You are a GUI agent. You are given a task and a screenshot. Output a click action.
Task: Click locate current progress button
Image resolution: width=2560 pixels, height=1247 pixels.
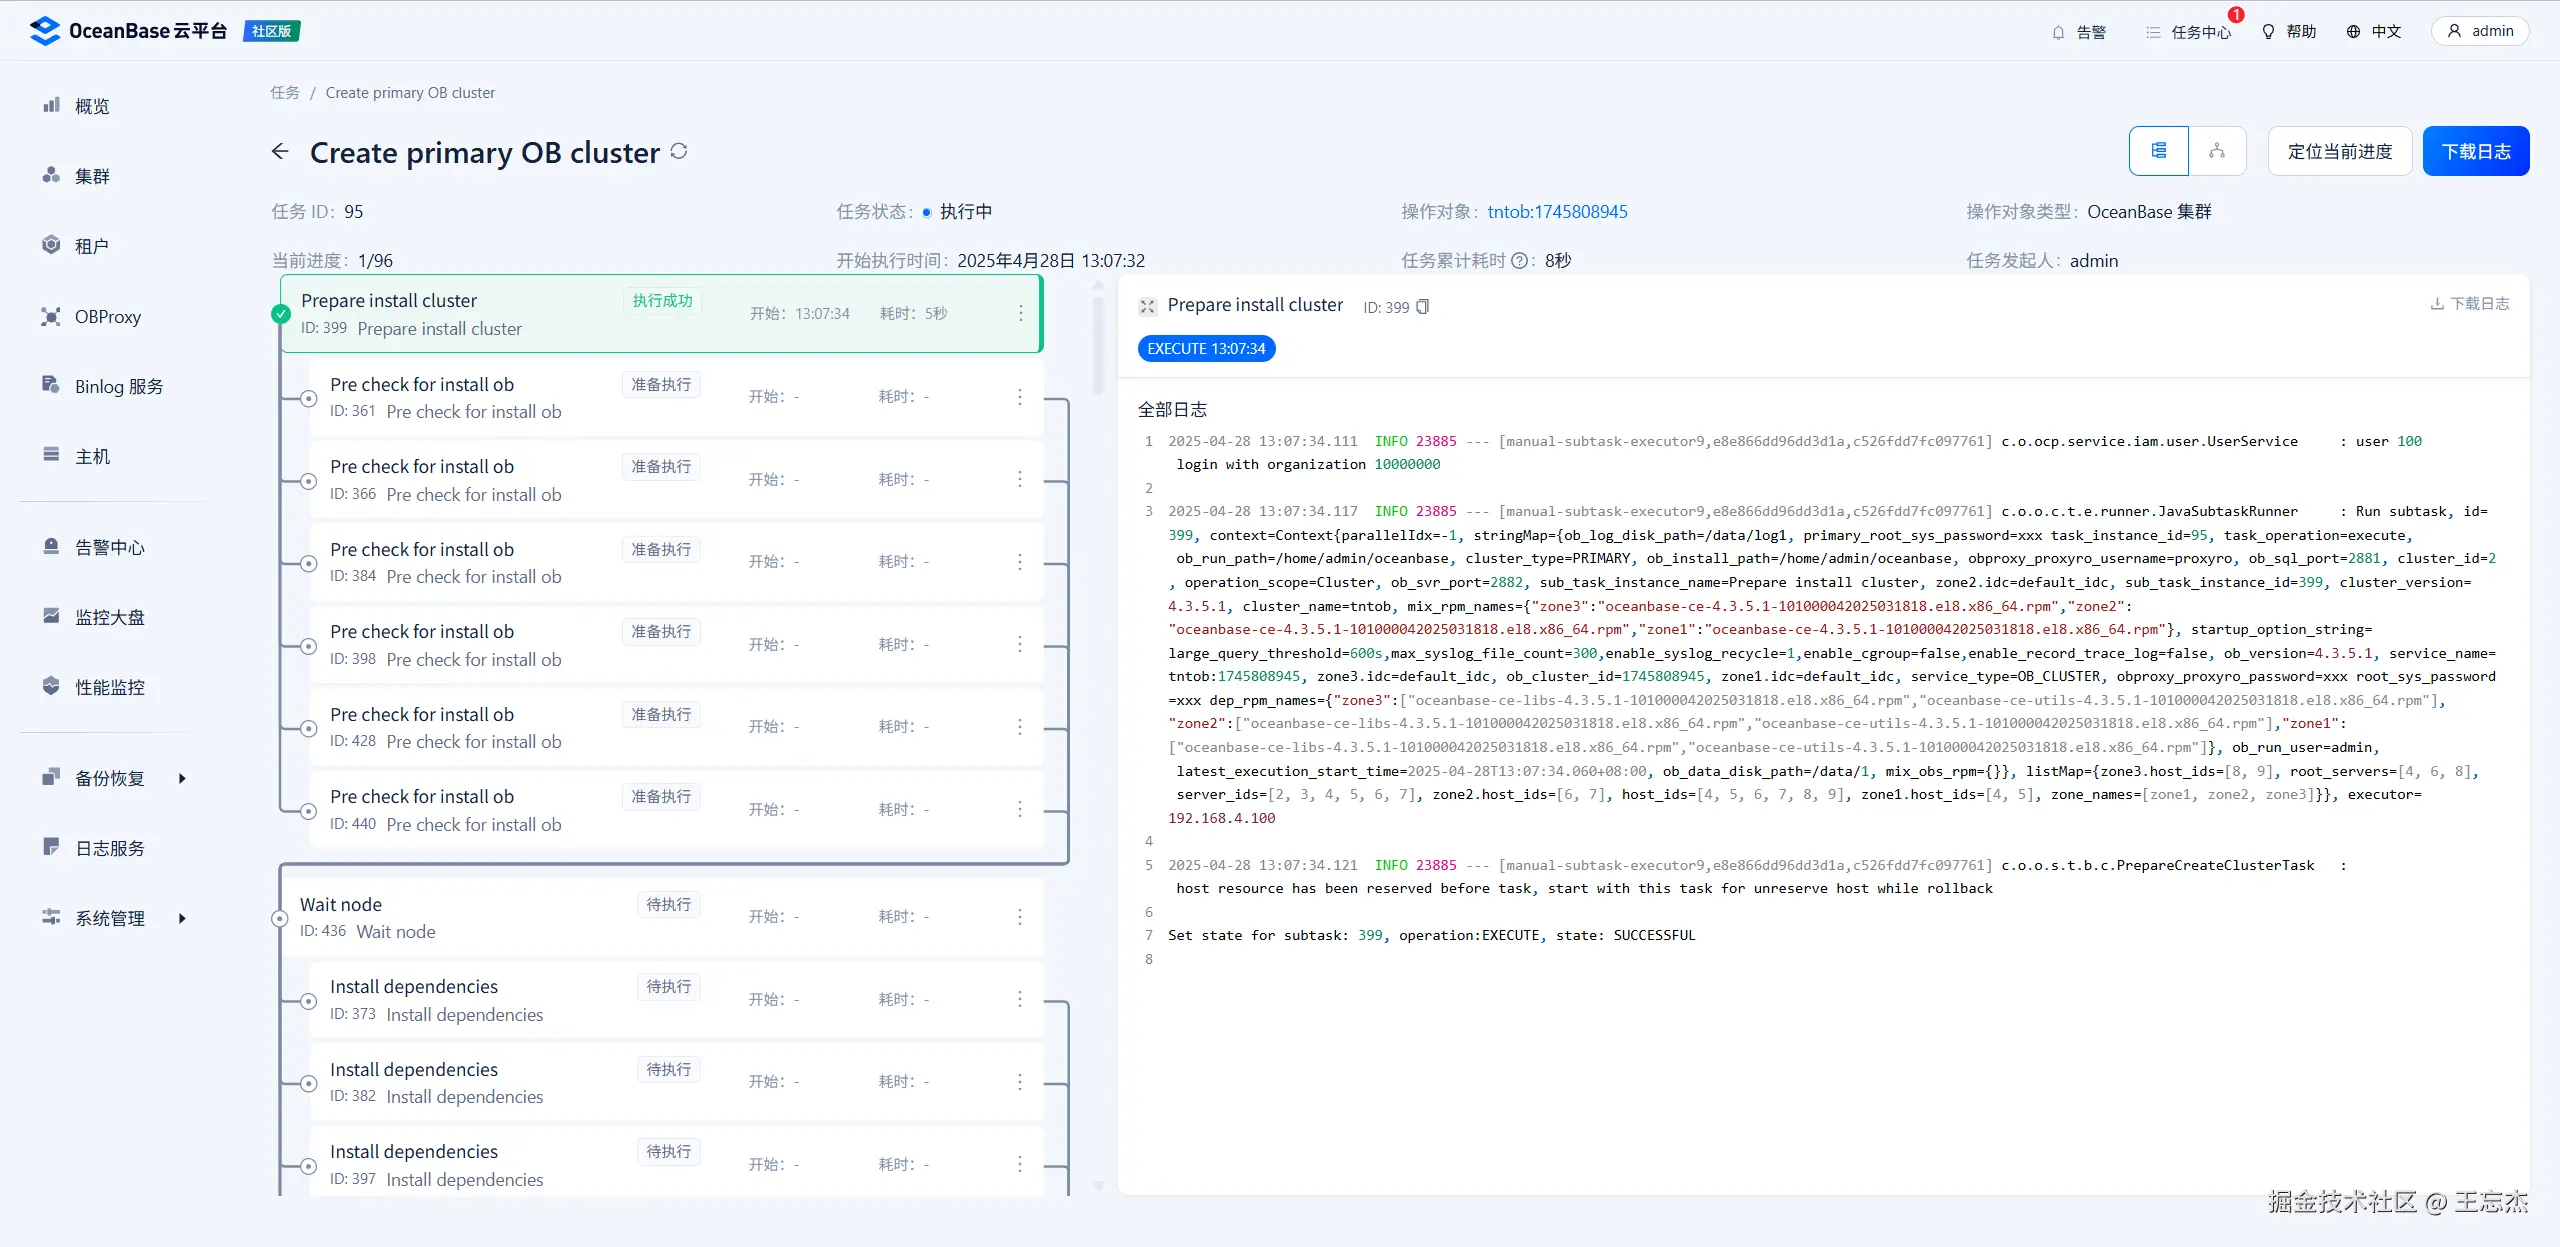pyautogui.click(x=2339, y=151)
